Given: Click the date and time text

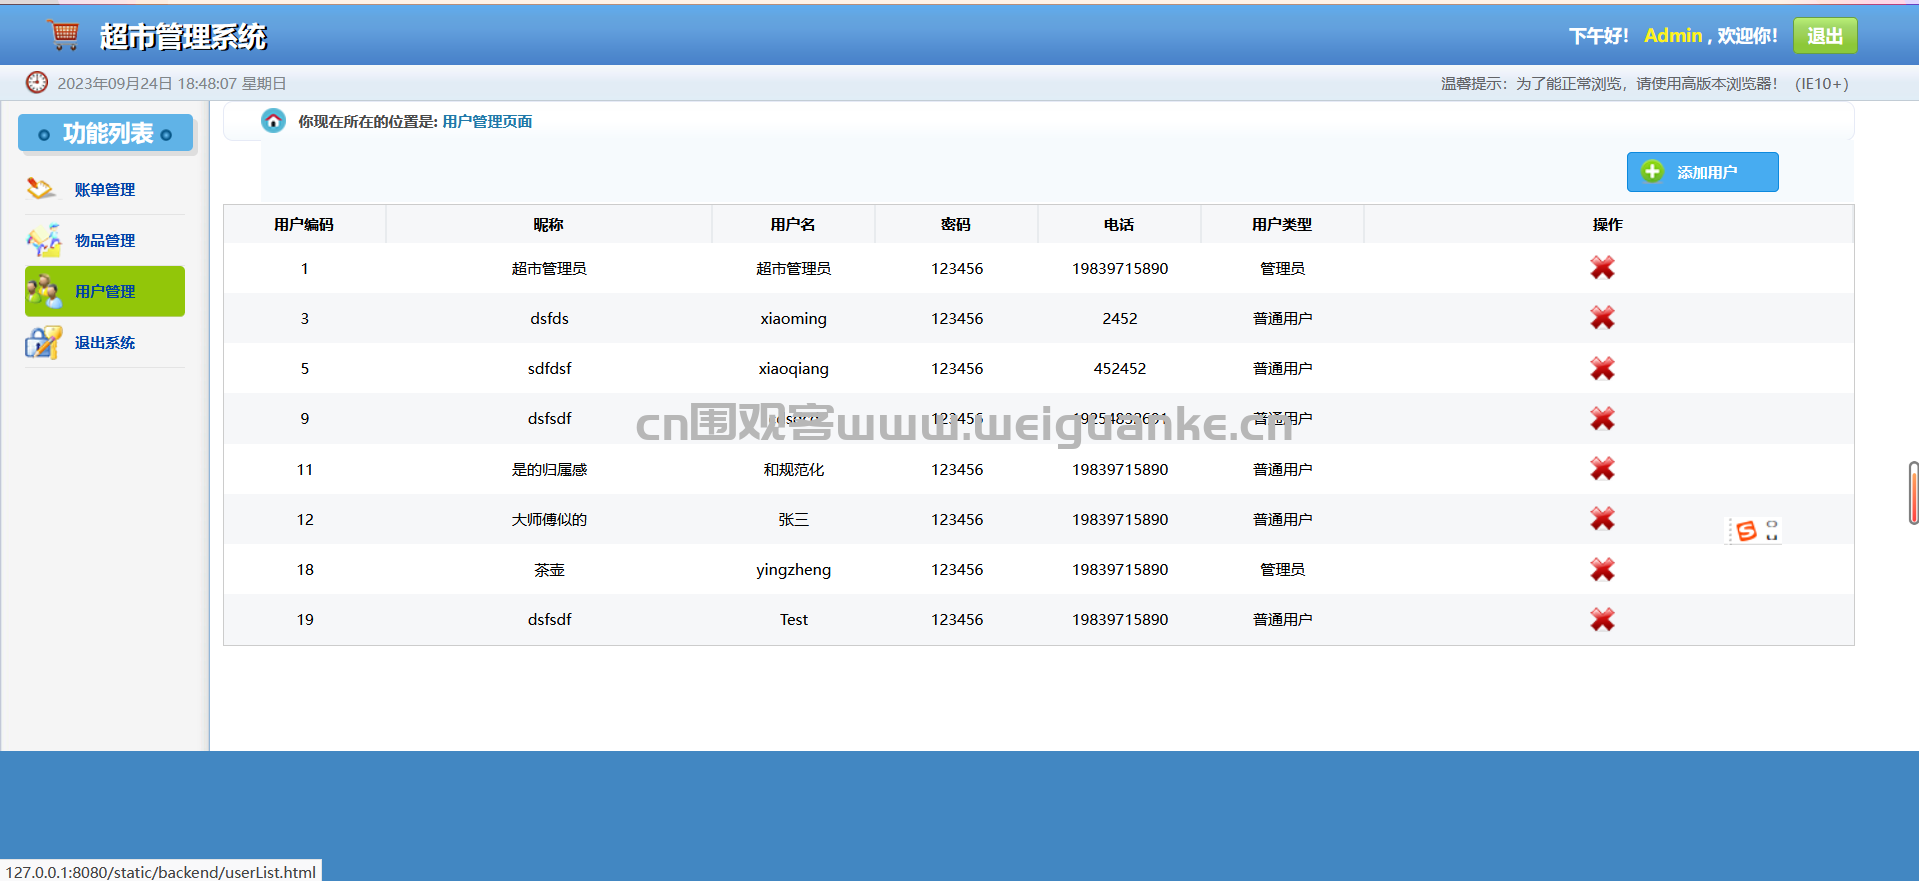Looking at the screenshot, I should (x=172, y=83).
